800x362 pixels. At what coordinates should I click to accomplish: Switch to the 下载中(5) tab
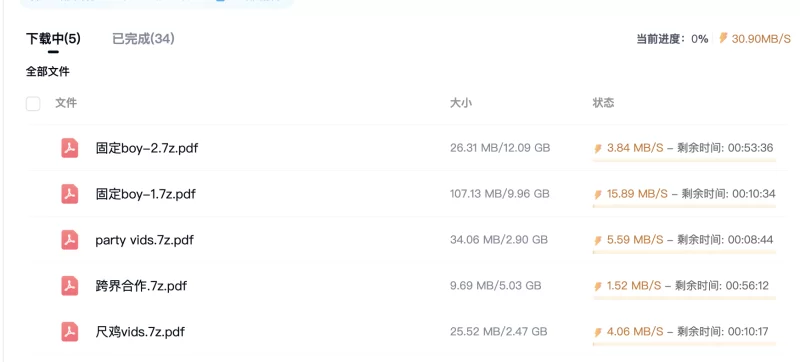pyautogui.click(x=53, y=39)
